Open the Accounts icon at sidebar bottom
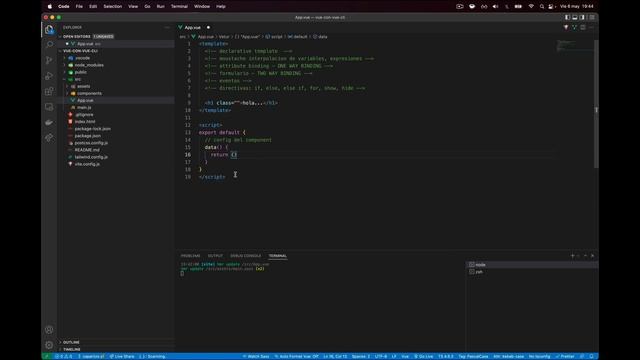The height and width of the screenshot is (360, 640). 49,330
